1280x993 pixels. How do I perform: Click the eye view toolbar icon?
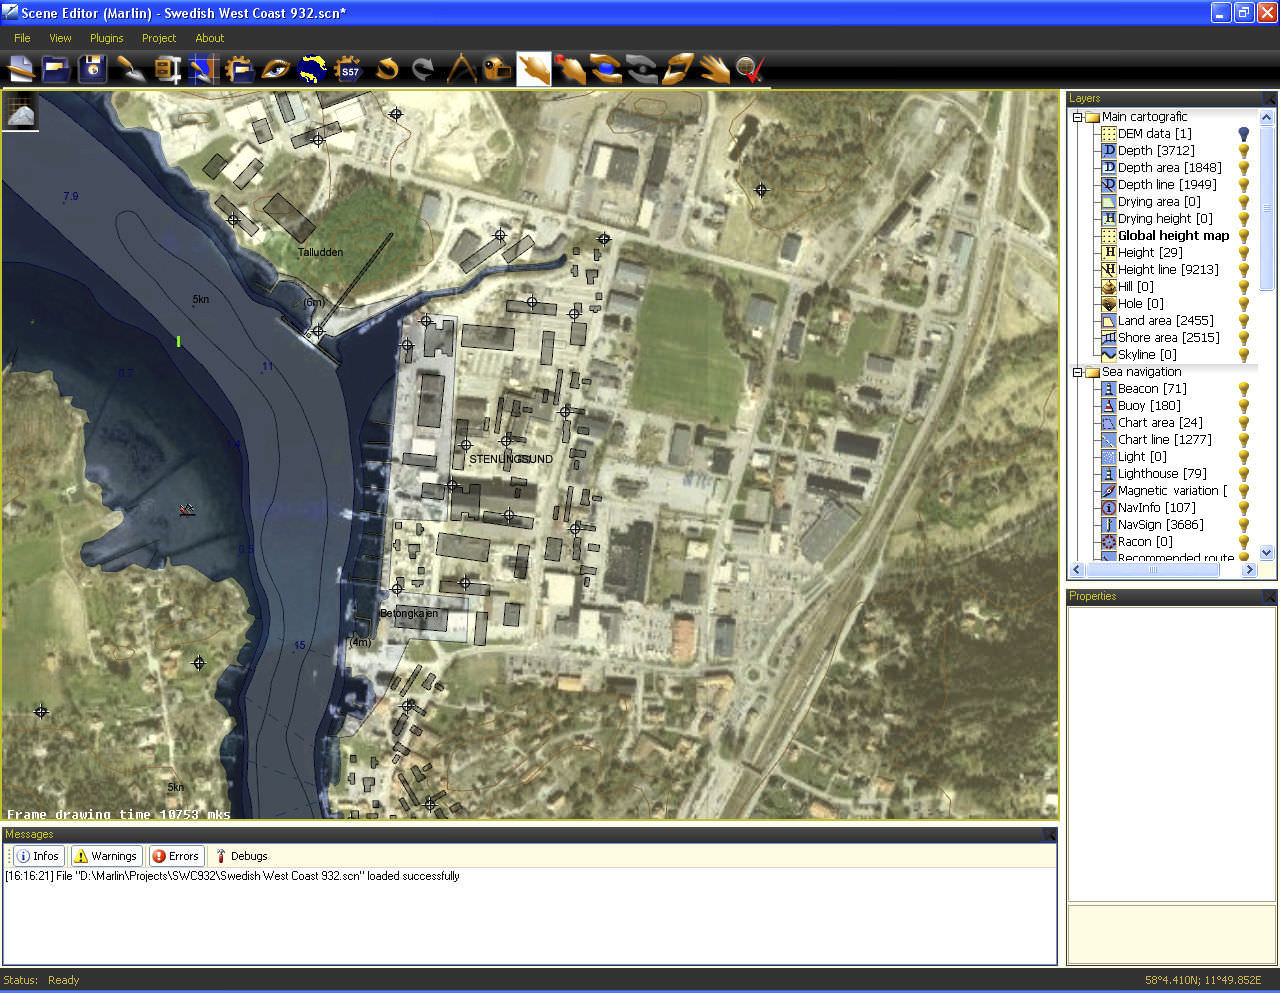(x=275, y=69)
